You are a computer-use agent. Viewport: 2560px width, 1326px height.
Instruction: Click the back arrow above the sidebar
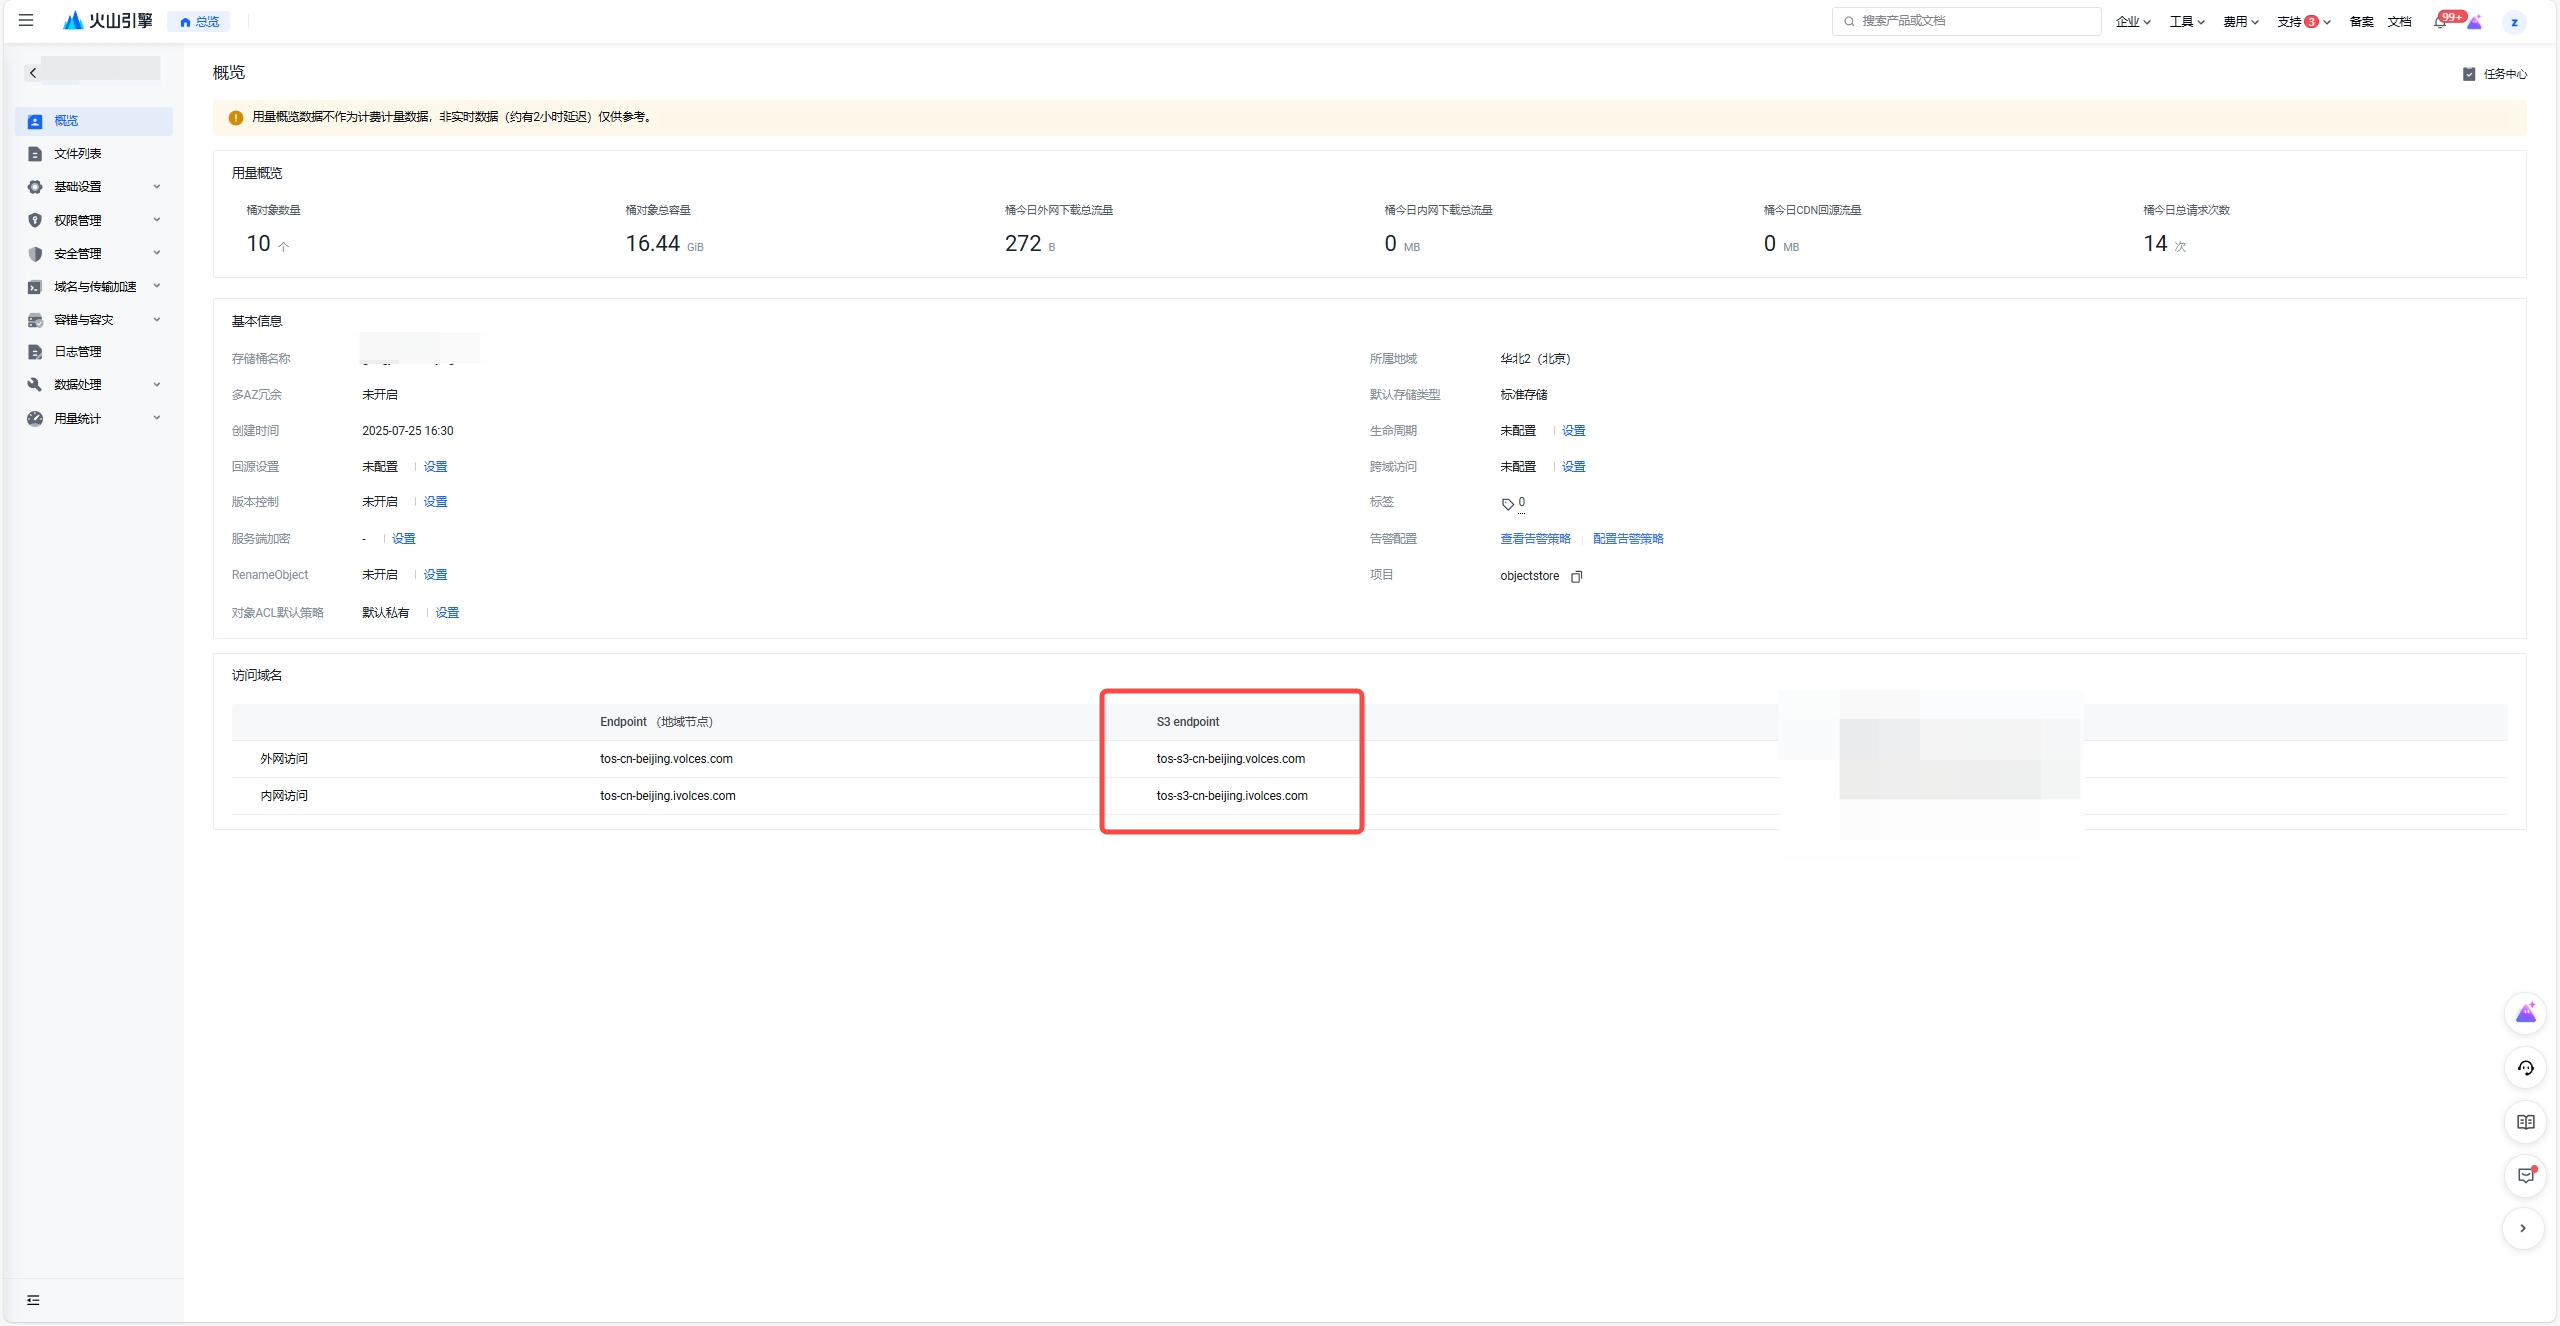pyautogui.click(x=33, y=73)
